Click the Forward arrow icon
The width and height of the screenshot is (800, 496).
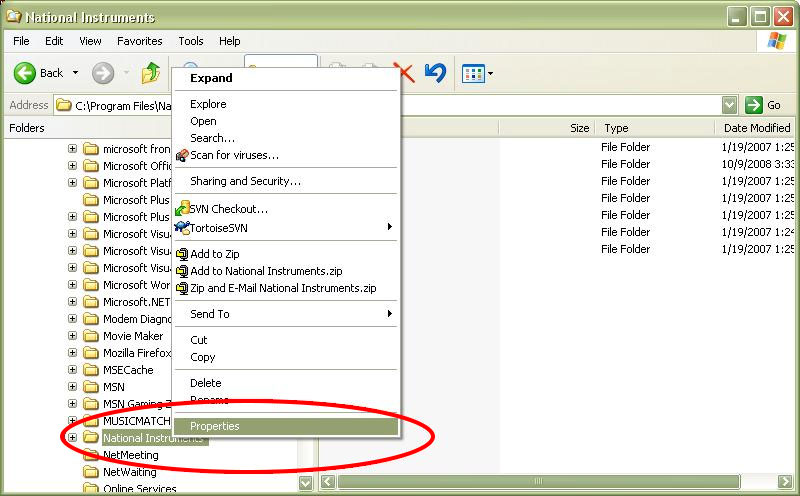pos(103,73)
